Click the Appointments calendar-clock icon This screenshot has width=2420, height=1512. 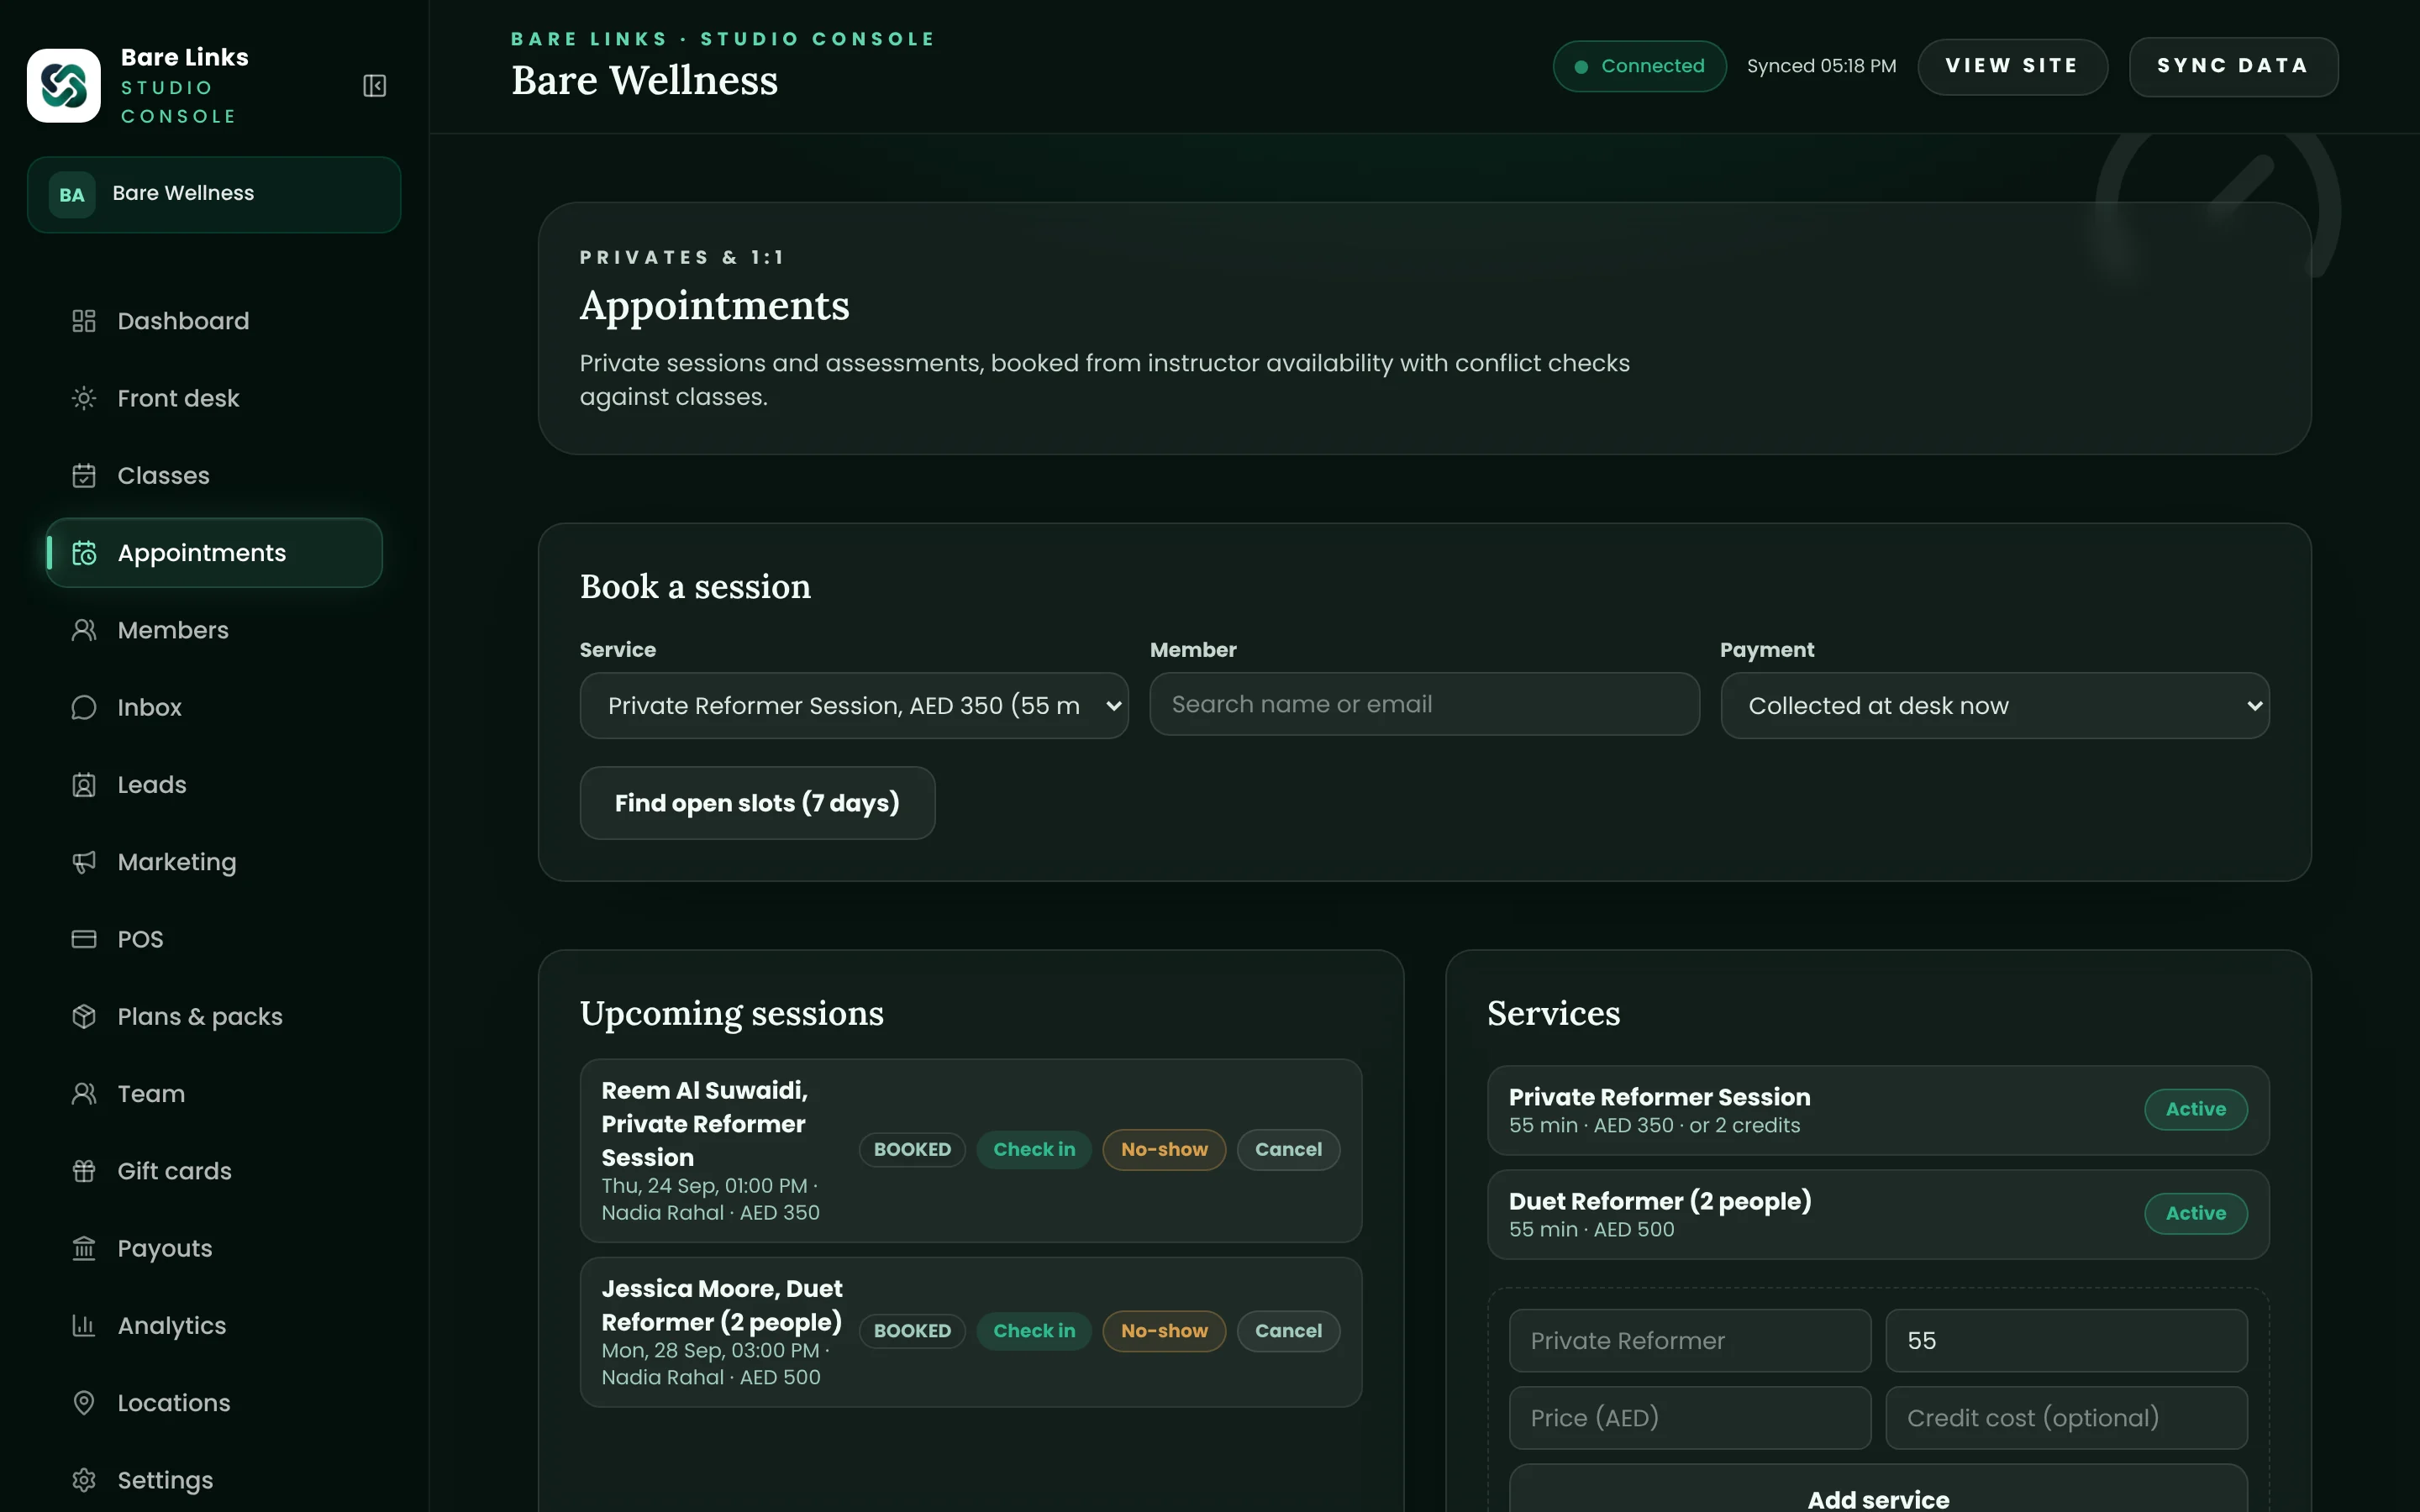pos(84,553)
